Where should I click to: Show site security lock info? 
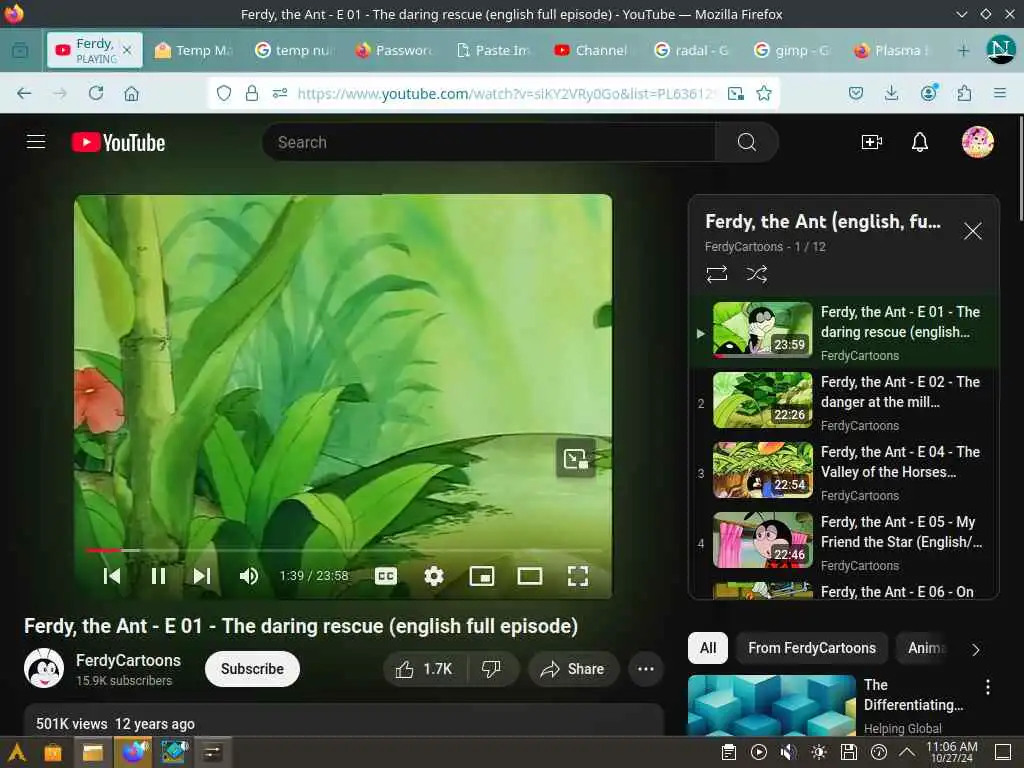point(251,93)
